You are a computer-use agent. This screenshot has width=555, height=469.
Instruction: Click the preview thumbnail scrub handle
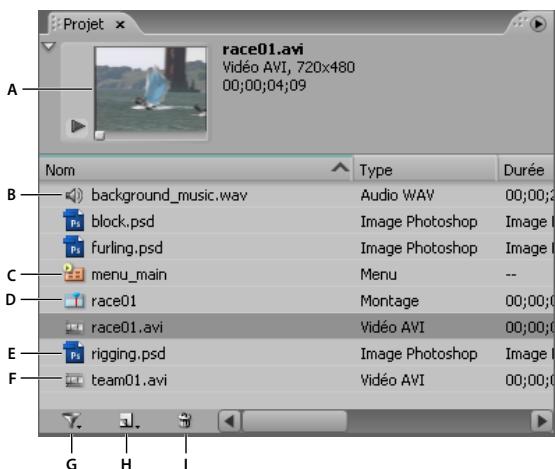pyautogui.click(x=100, y=135)
